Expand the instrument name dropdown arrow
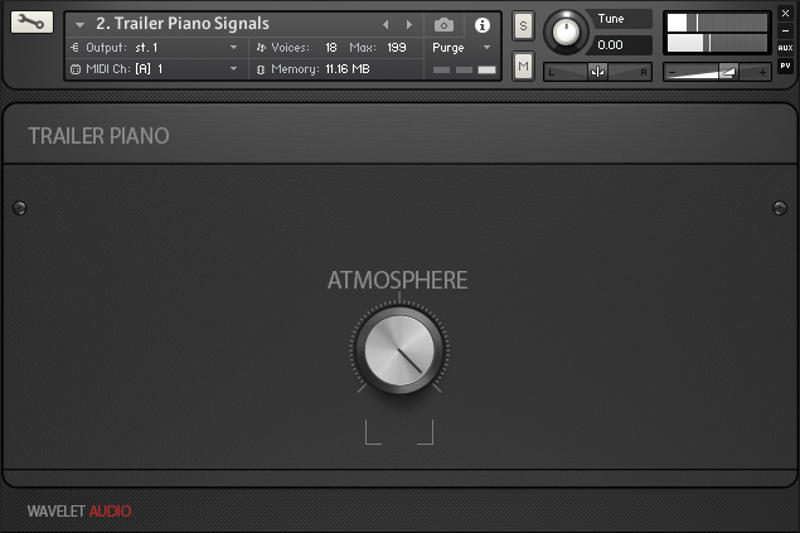This screenshot has height=533, width=800. pyautogui.click(x=80, y=25)
